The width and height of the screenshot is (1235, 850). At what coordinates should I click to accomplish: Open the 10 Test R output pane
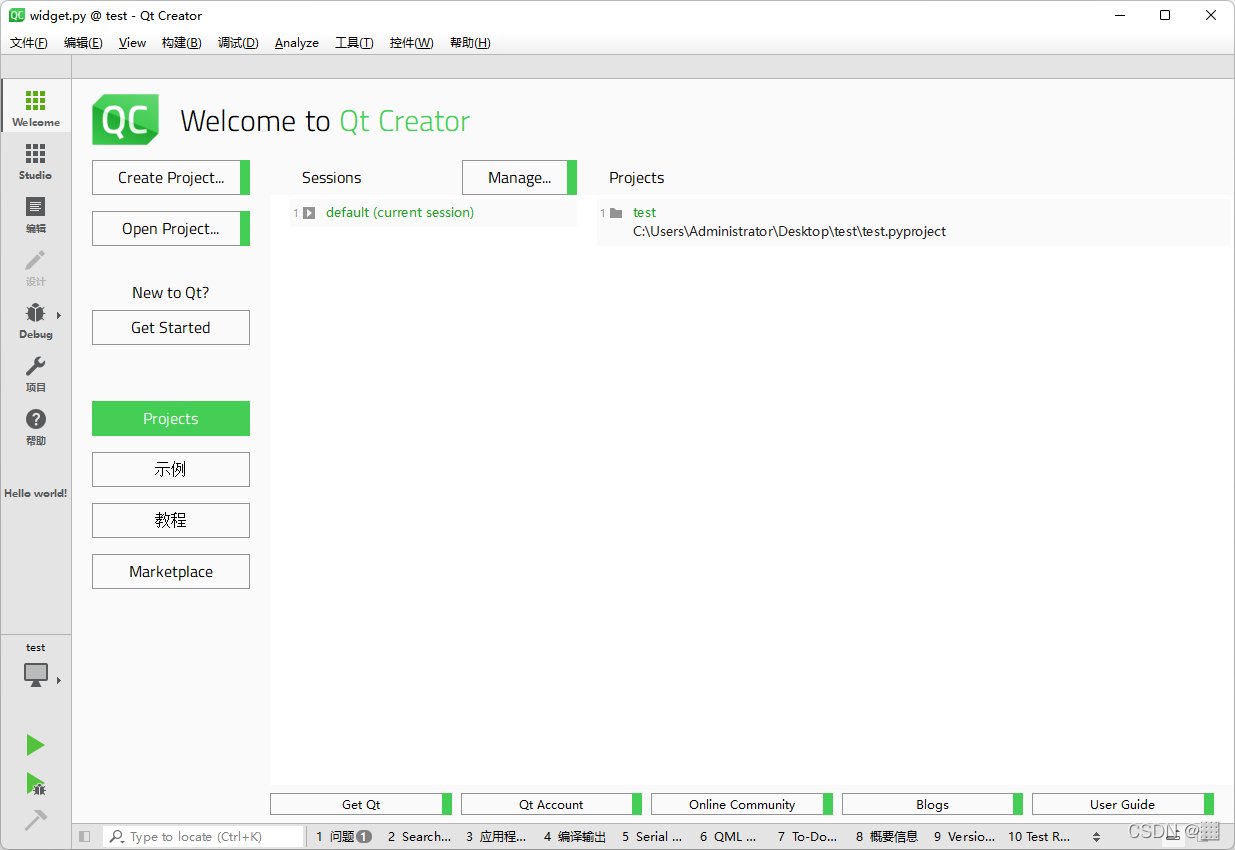(x=1040, y=836)
